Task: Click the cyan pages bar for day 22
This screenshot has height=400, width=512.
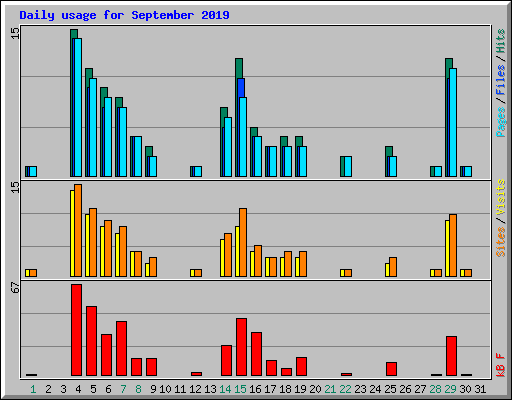Action: [x=348, y=166]
